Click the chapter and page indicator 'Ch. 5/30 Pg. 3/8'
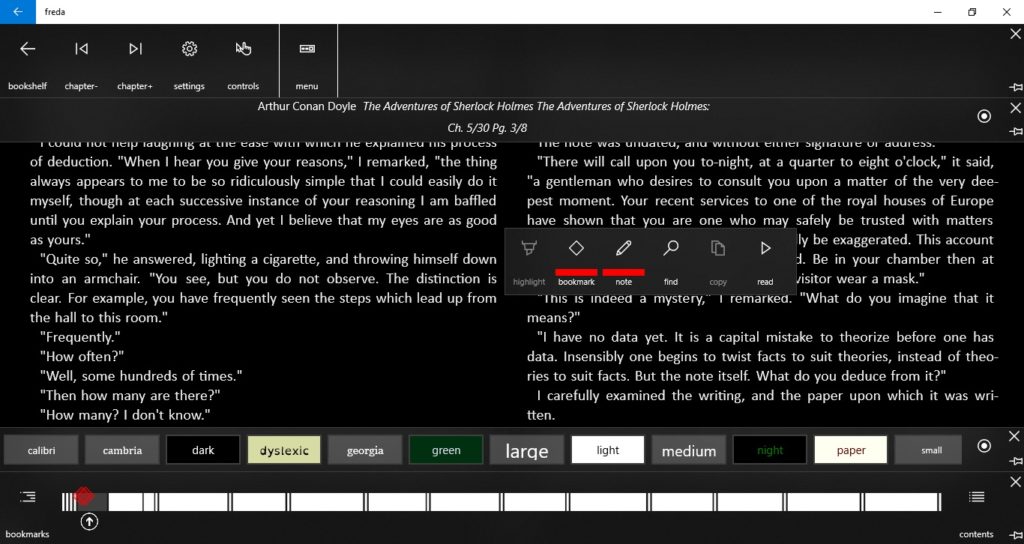 click(487, 128)
